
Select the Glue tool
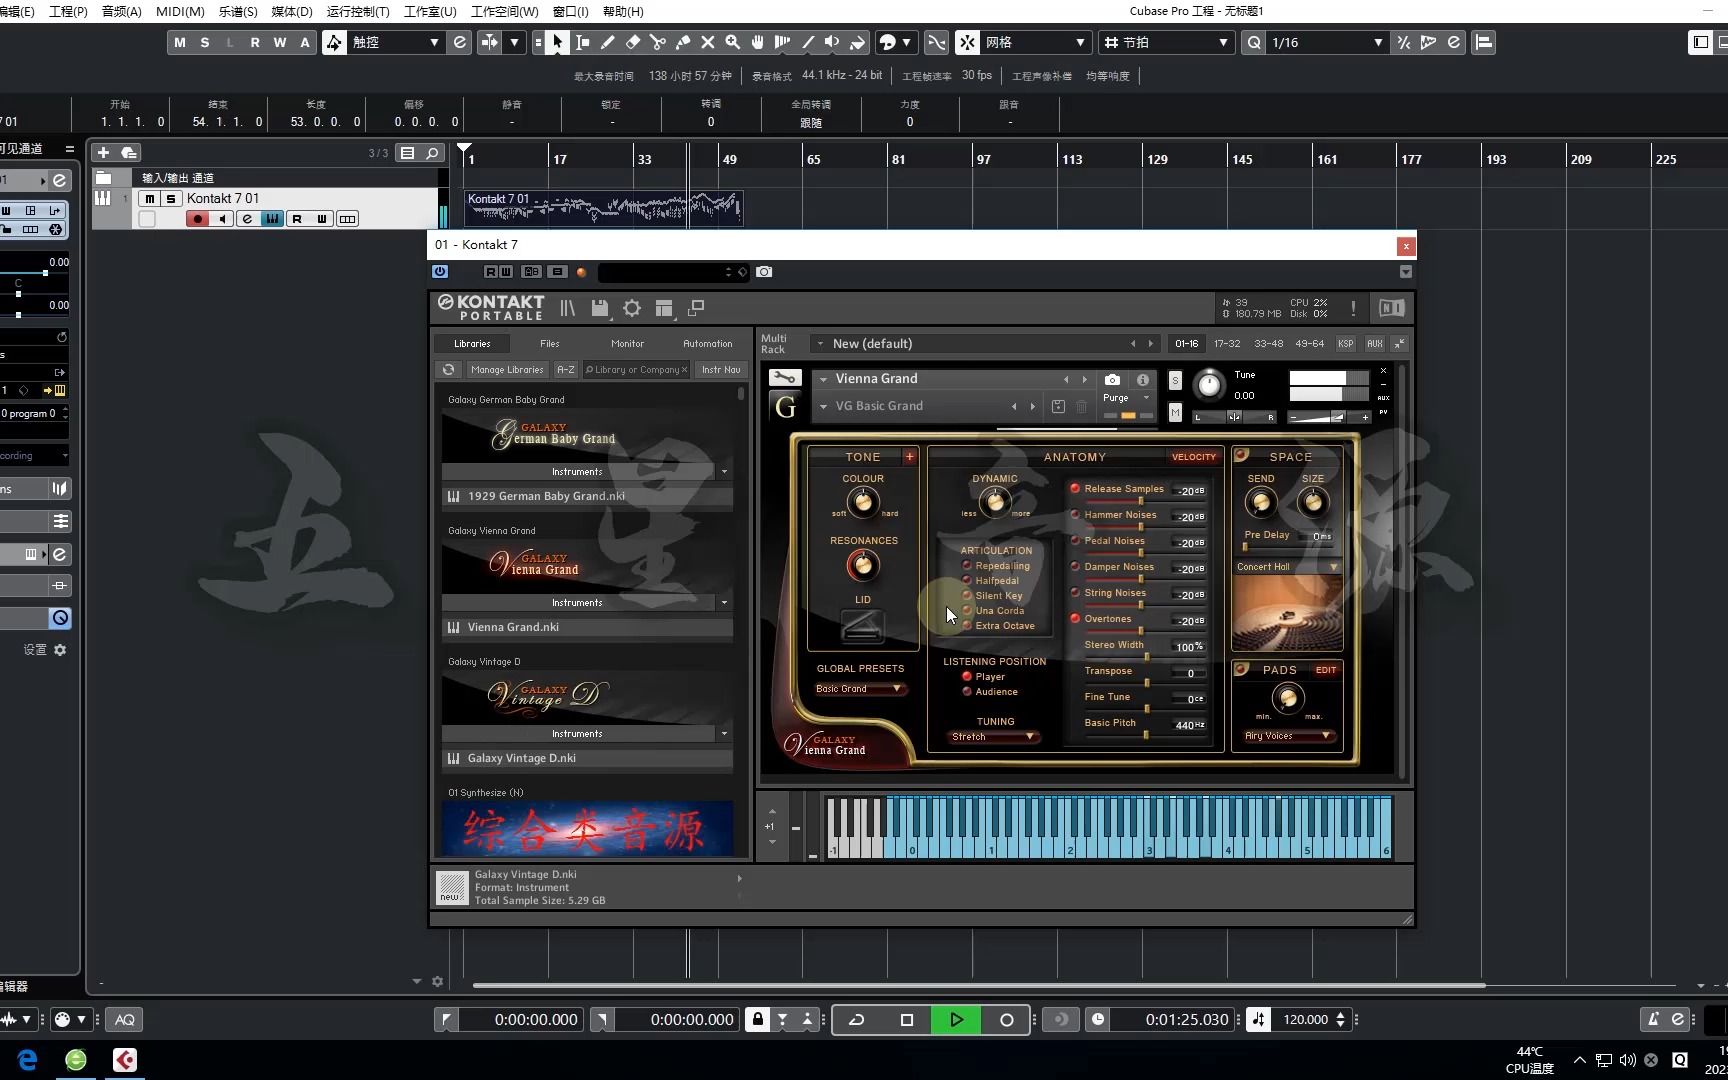[x=683, y=42]
